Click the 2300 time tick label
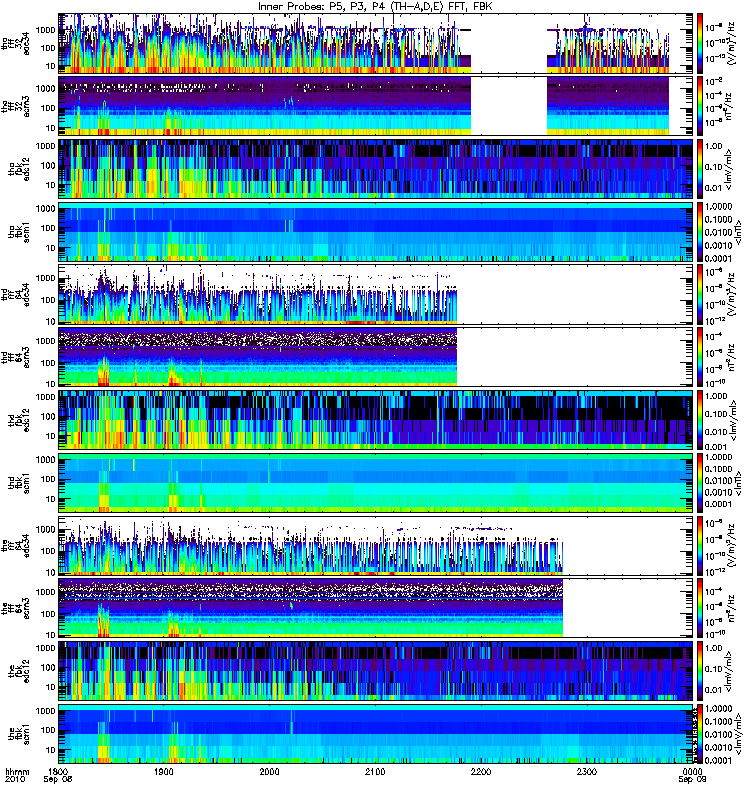Image resolution: width=750 pixels, height=800 pixels. coord(587,771)
